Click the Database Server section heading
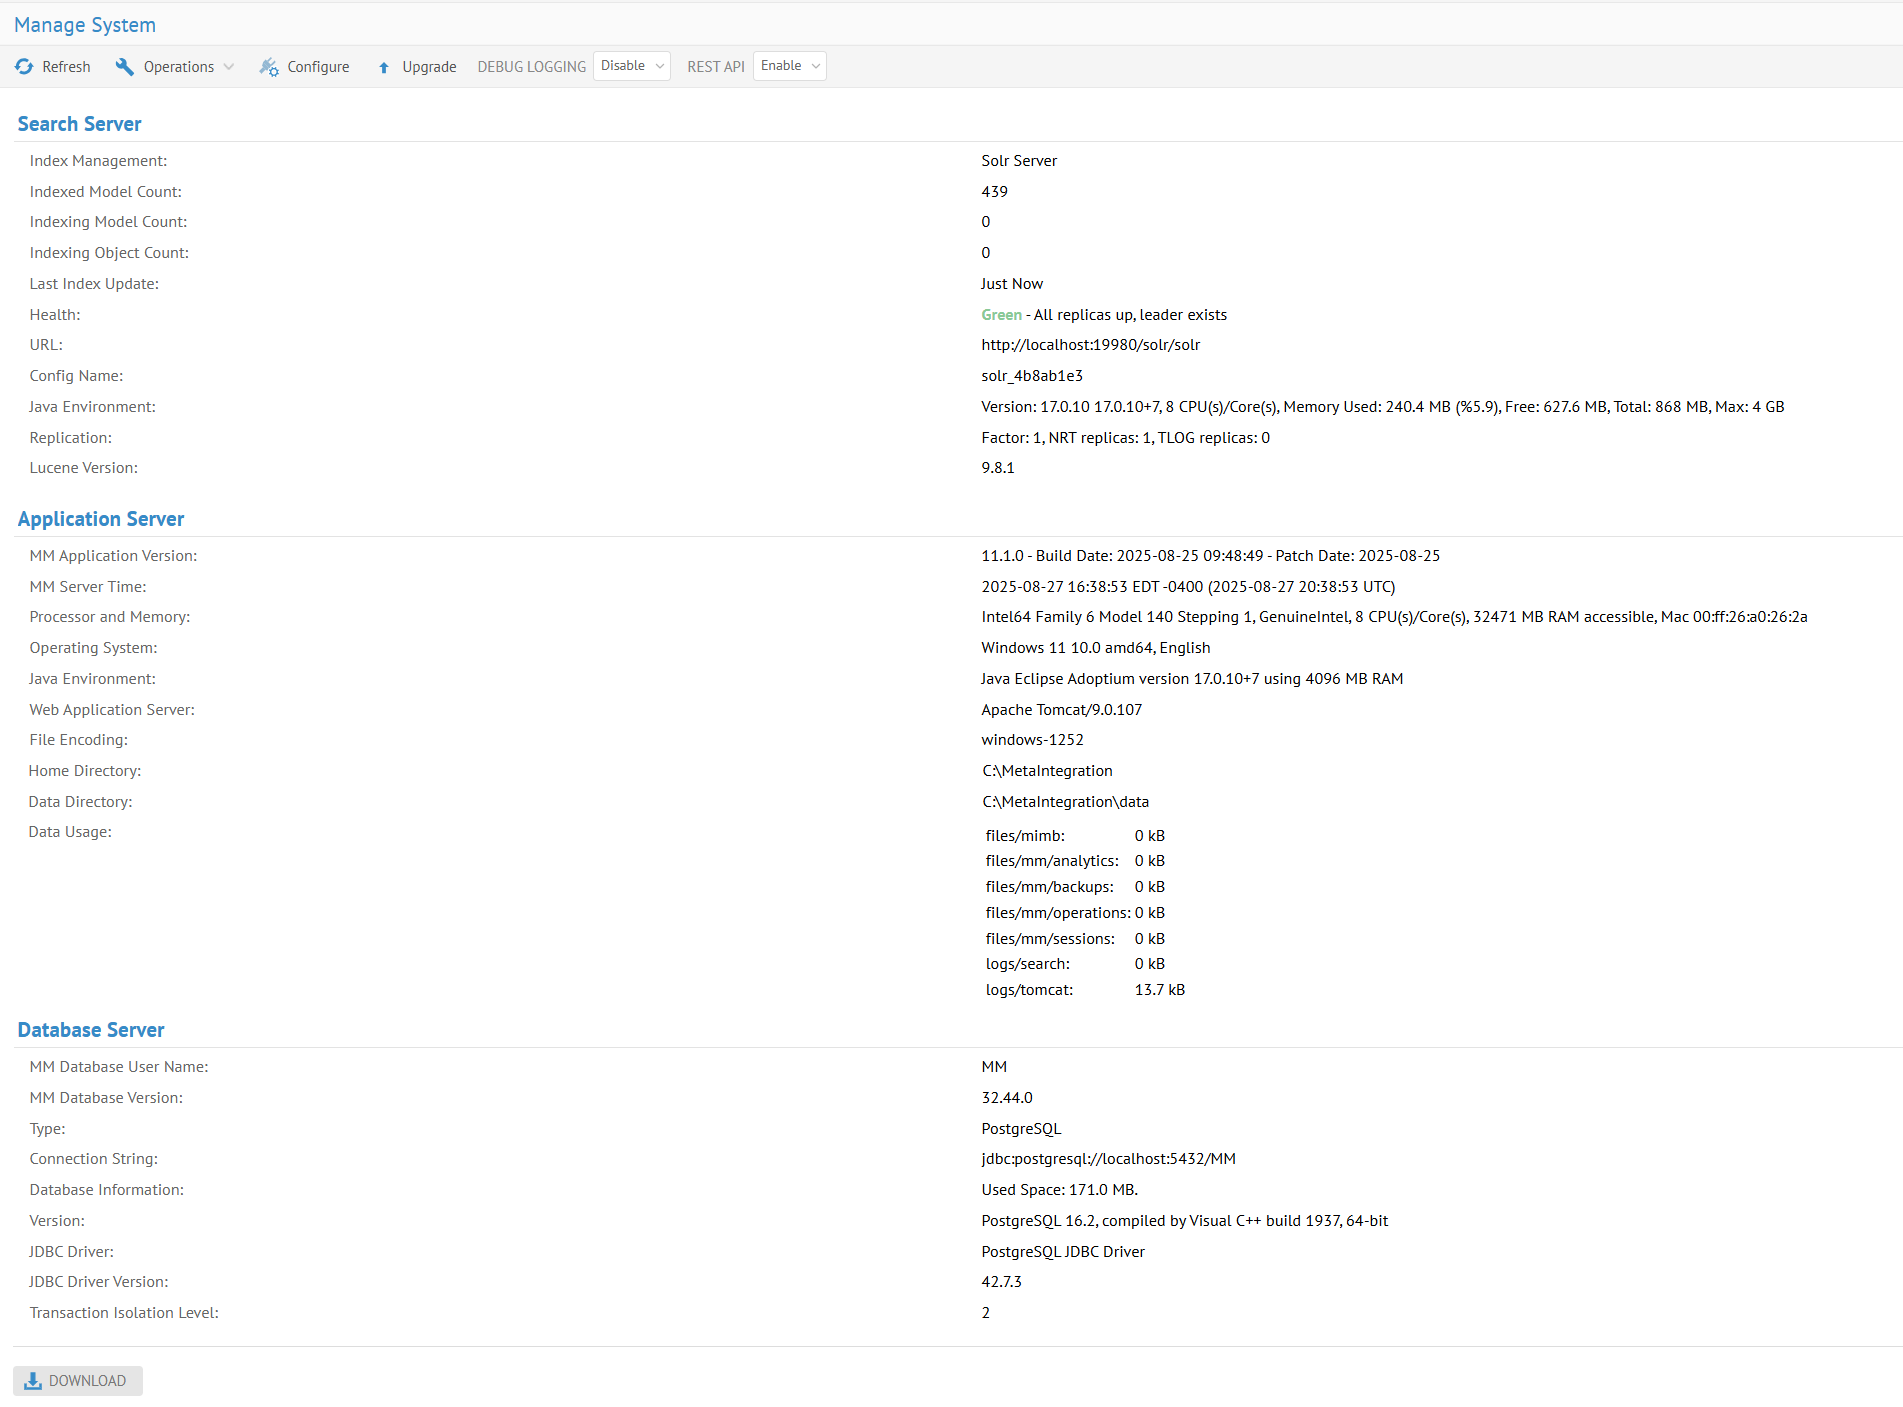The height and width of the screenshot is (1407, 1903). pos(91,1030)
